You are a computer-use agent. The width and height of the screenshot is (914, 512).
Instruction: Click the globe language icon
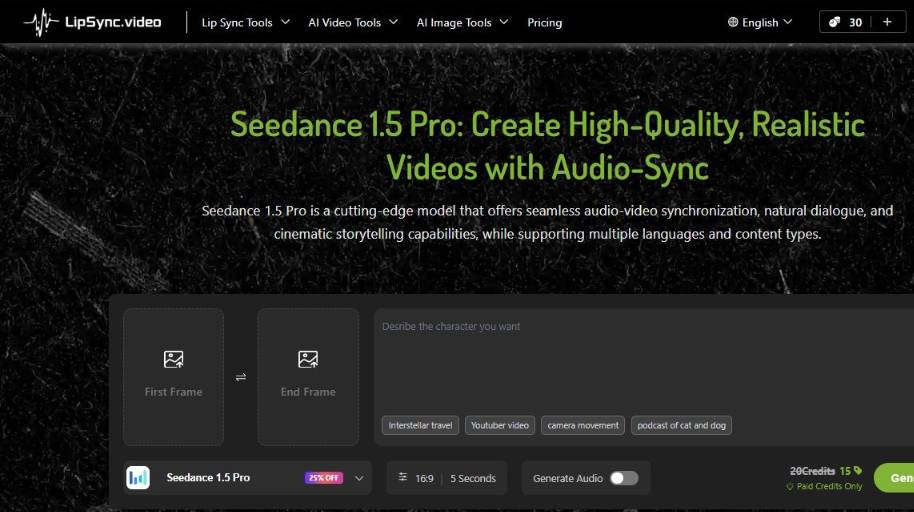(x=733, y=22)
